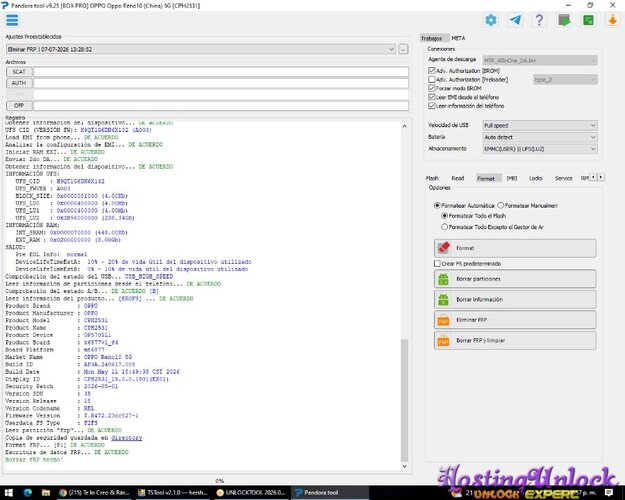Click the 0% progress bar
The height and width of the screenshot is (500, 625).
point(220,481)
